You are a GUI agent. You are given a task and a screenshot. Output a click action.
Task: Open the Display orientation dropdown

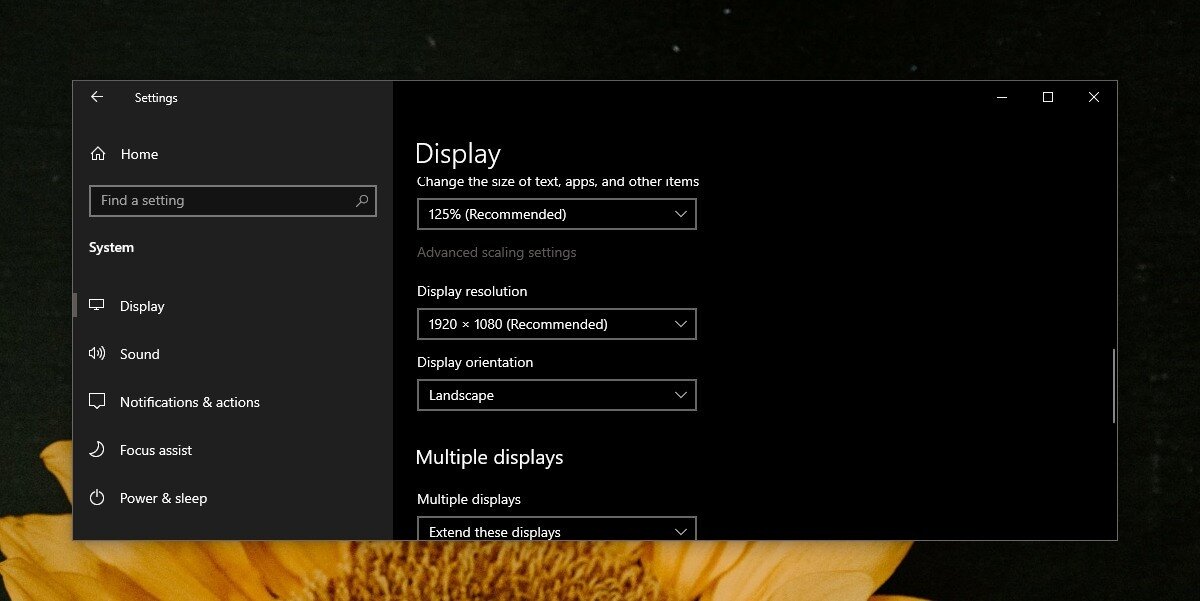click(x=556, y=394)
